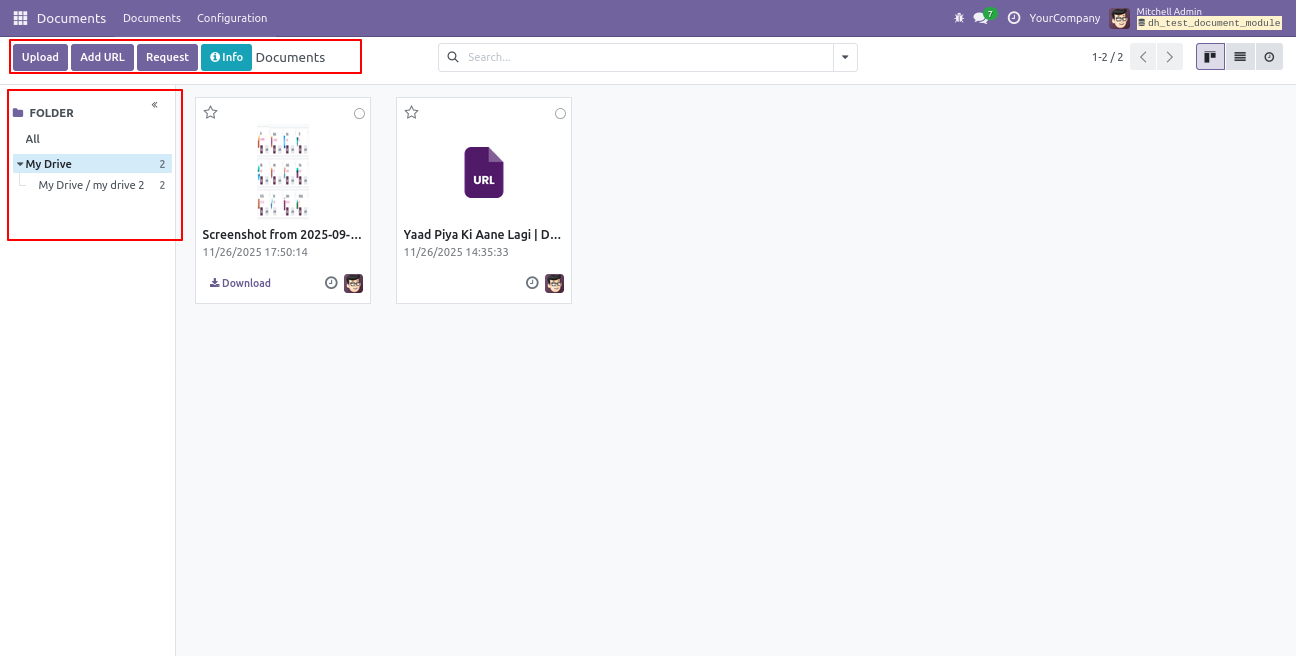
Task: Download the Screenshot document
Action: coord(240,283)
